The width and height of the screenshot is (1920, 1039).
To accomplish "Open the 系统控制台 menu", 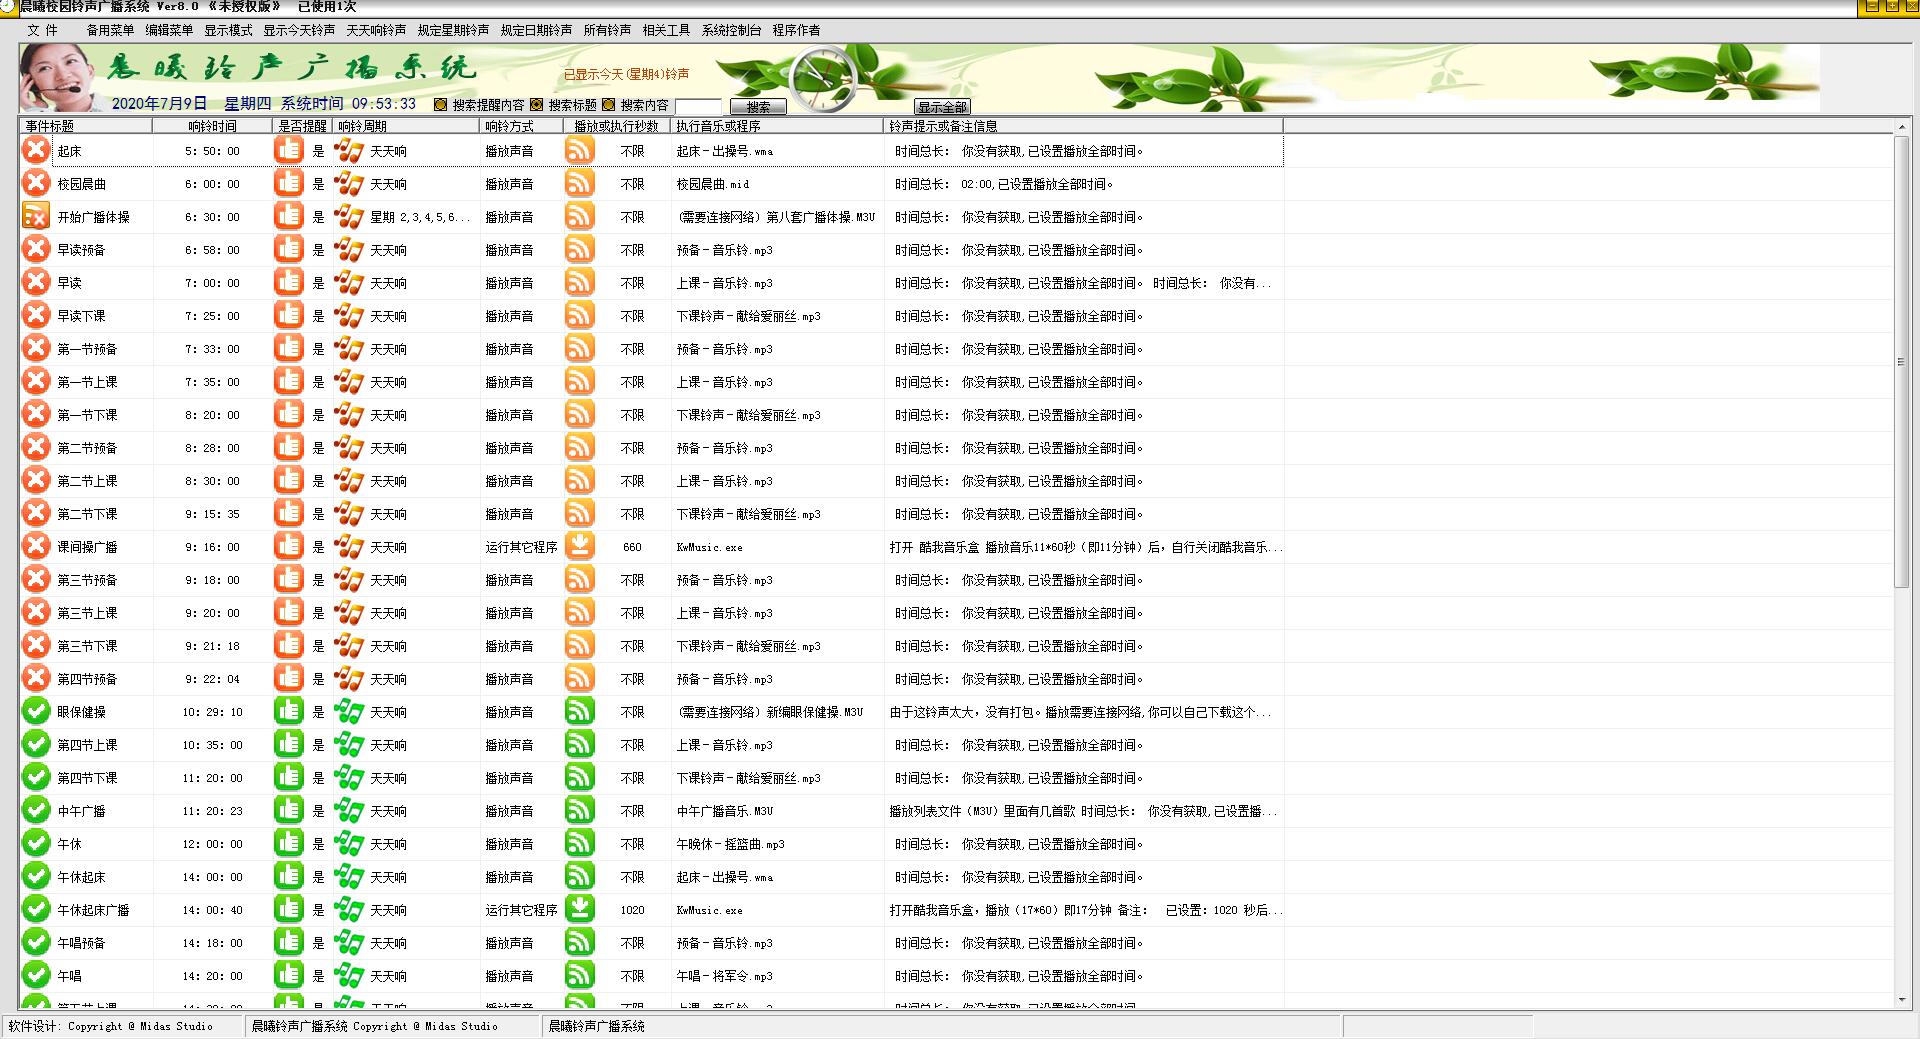I will [731, 30].
